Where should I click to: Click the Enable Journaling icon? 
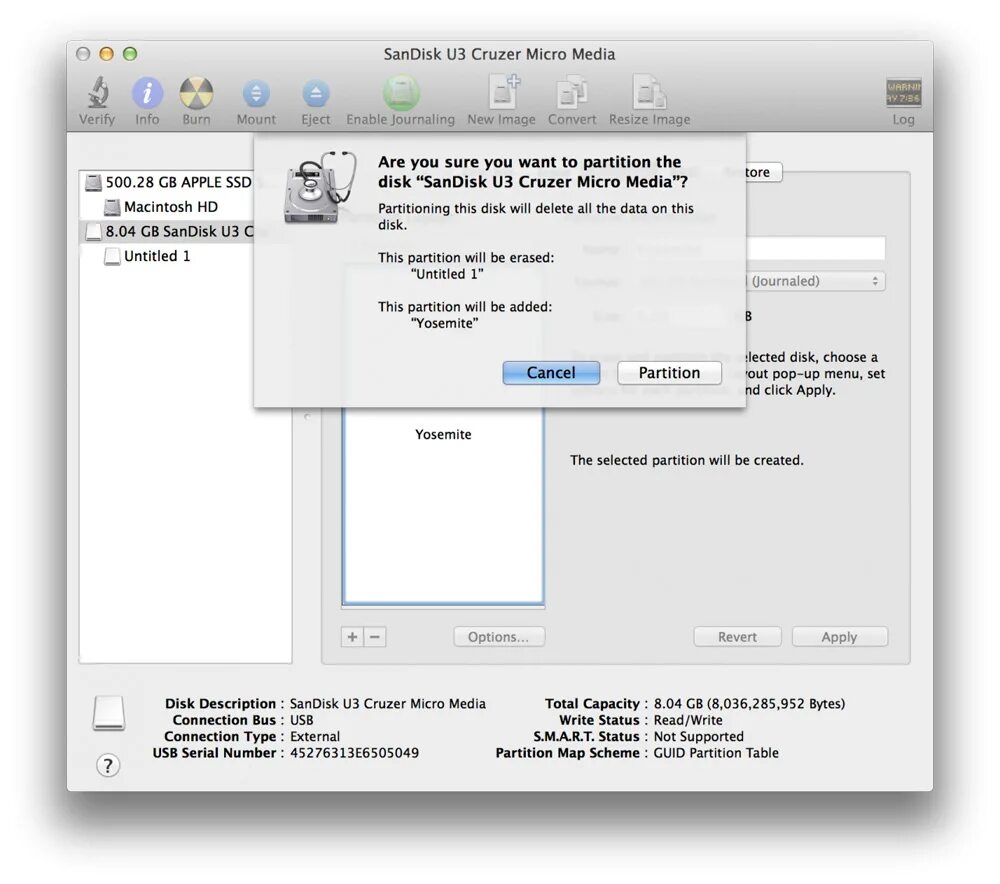tap(401, 93)
